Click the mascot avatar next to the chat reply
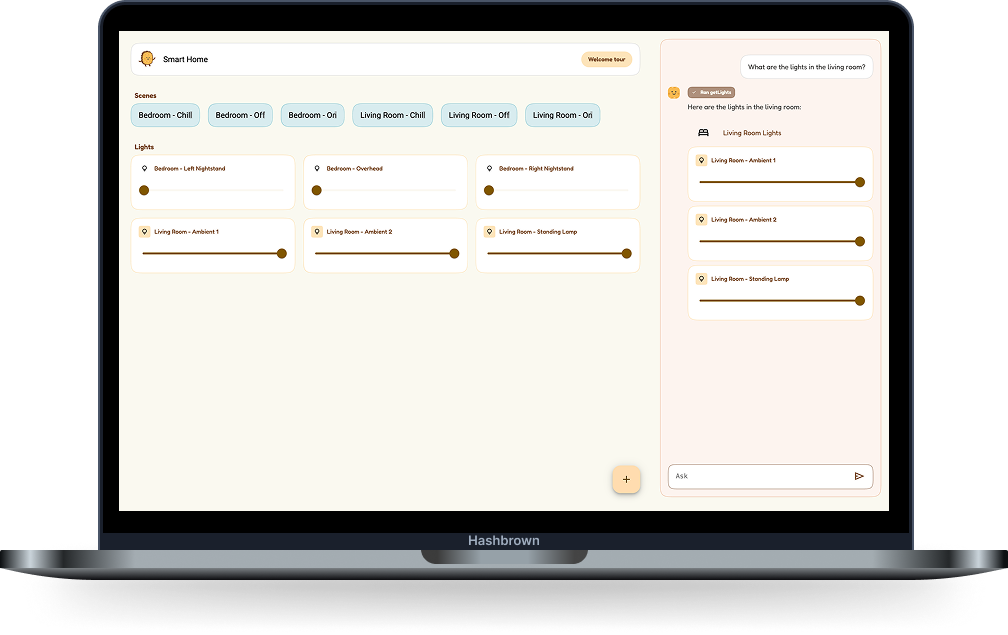The height and width of the screenshot is (635, 1008). point(673,92)
